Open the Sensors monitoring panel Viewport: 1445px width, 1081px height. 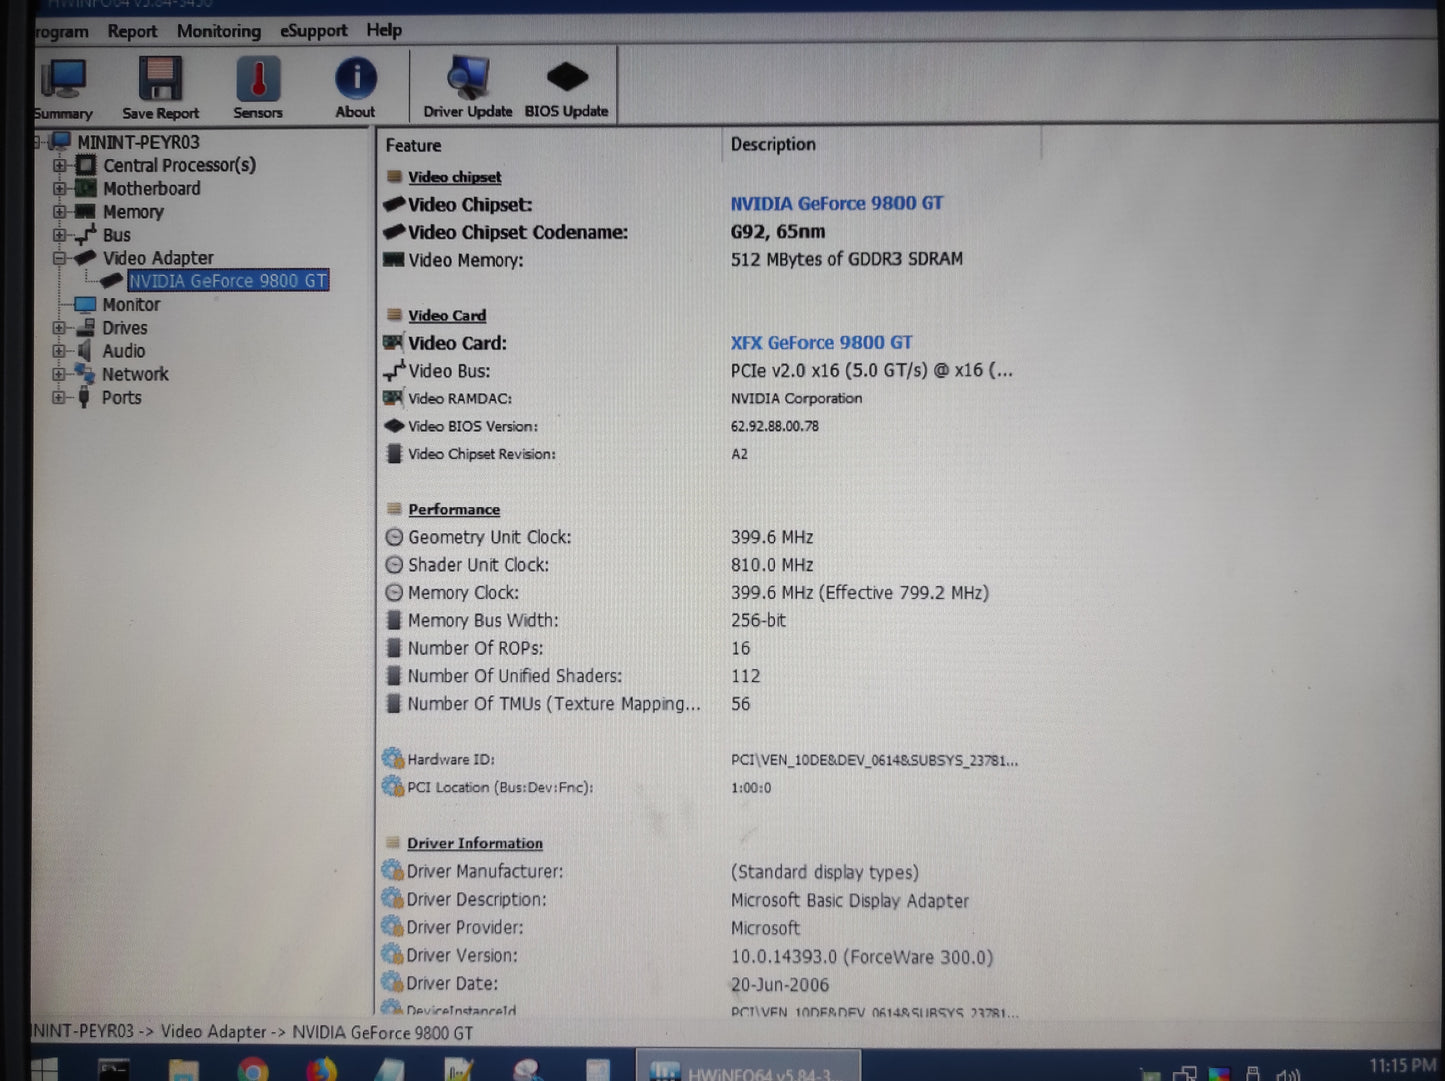click(x=257, y=80)
